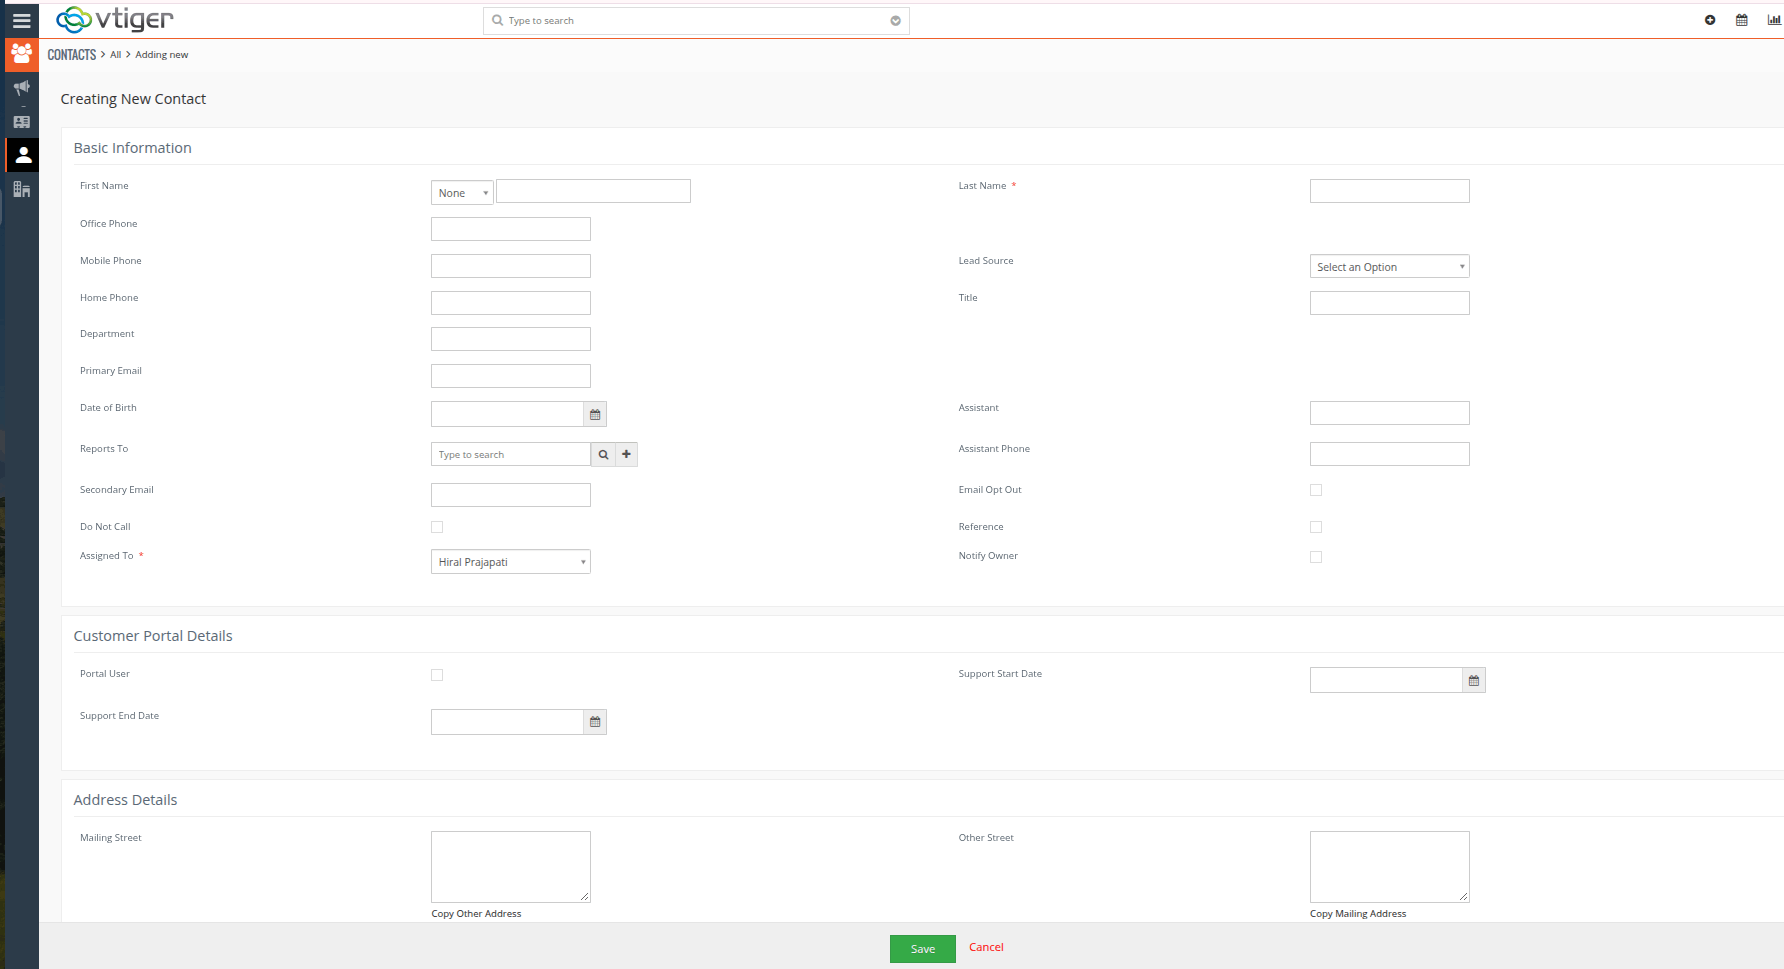The image size is (1784, 969).
Task: Toggle the Do Not Call checkbox
Action: [437, 527]
